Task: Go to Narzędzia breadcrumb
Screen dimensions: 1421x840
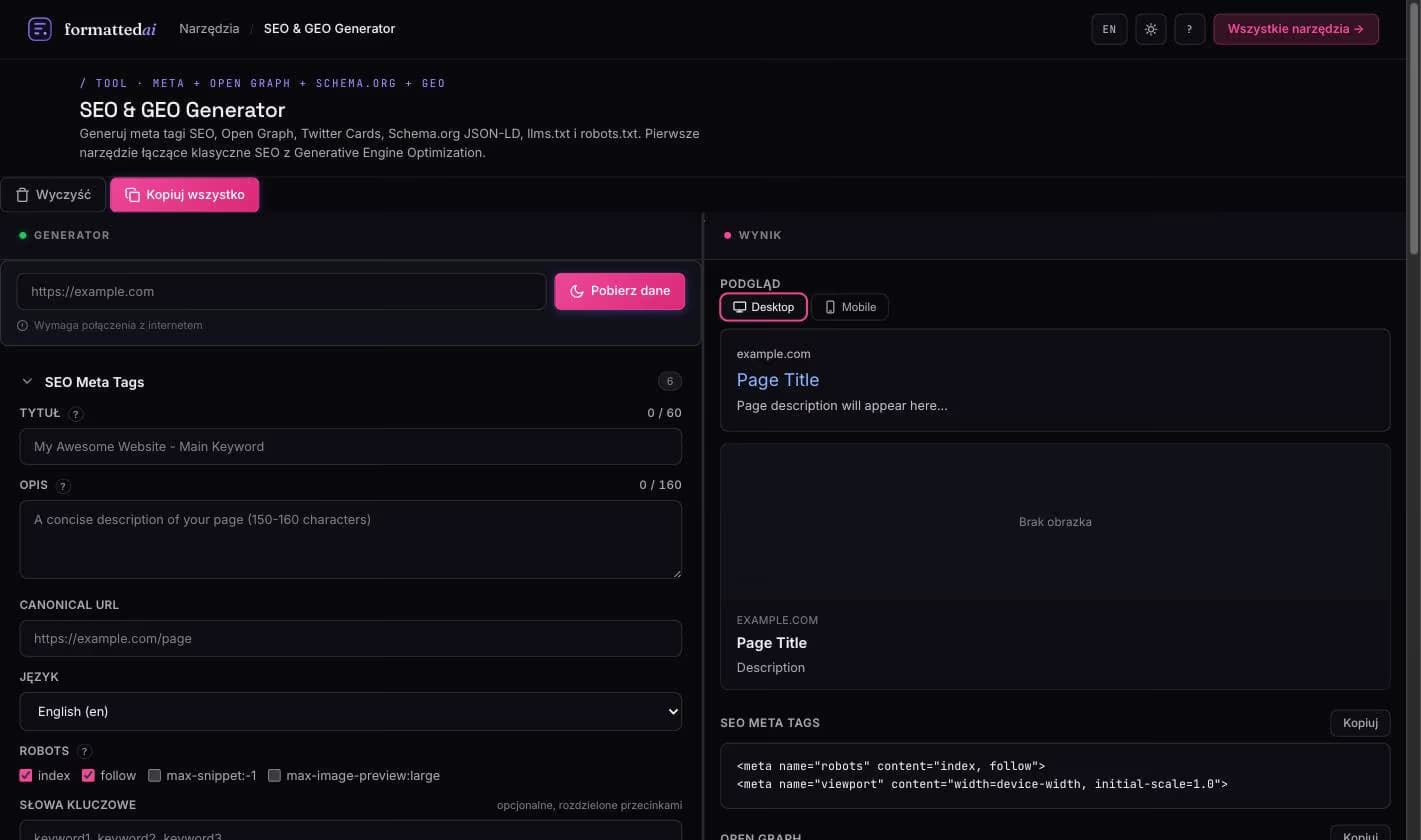Action: [x=209, y=29]
